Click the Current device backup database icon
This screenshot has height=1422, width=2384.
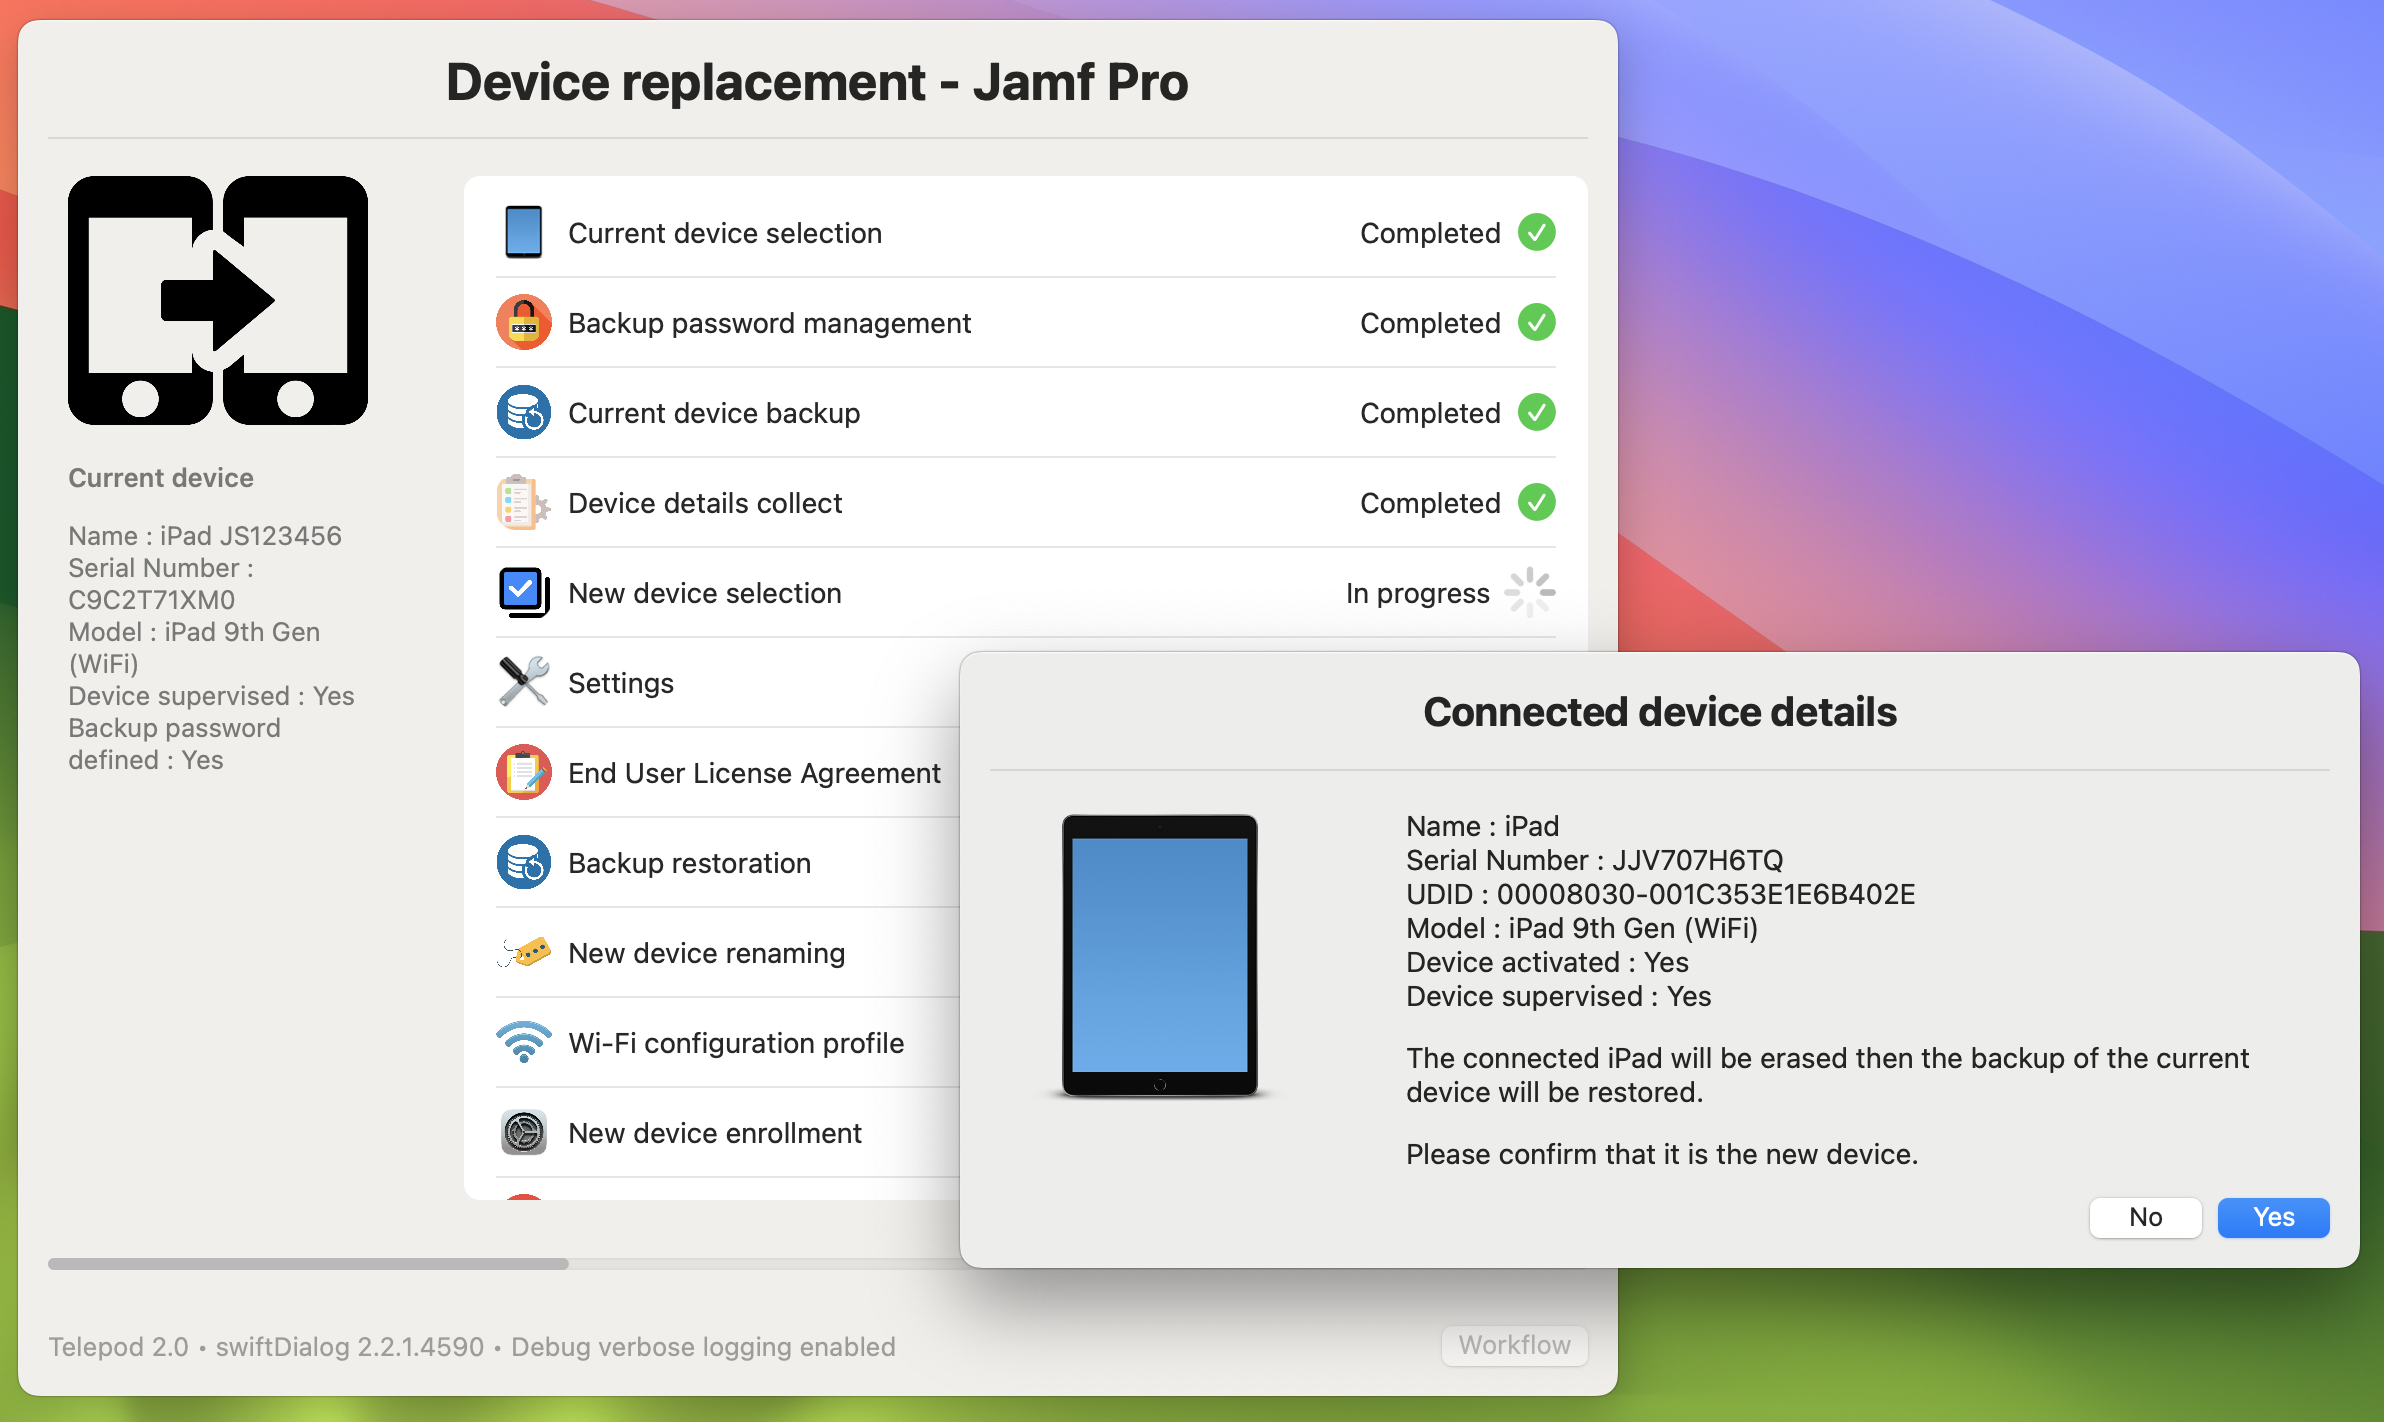click(x=523, y=412)
